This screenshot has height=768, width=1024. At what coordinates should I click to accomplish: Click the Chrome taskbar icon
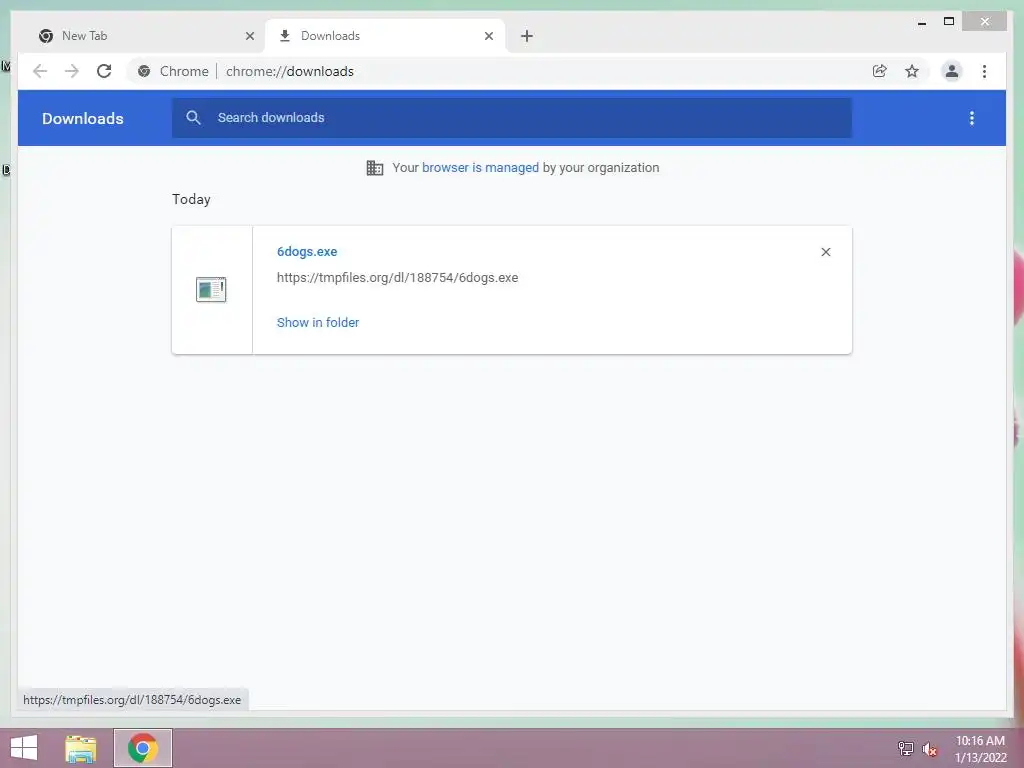pos(142,748)
